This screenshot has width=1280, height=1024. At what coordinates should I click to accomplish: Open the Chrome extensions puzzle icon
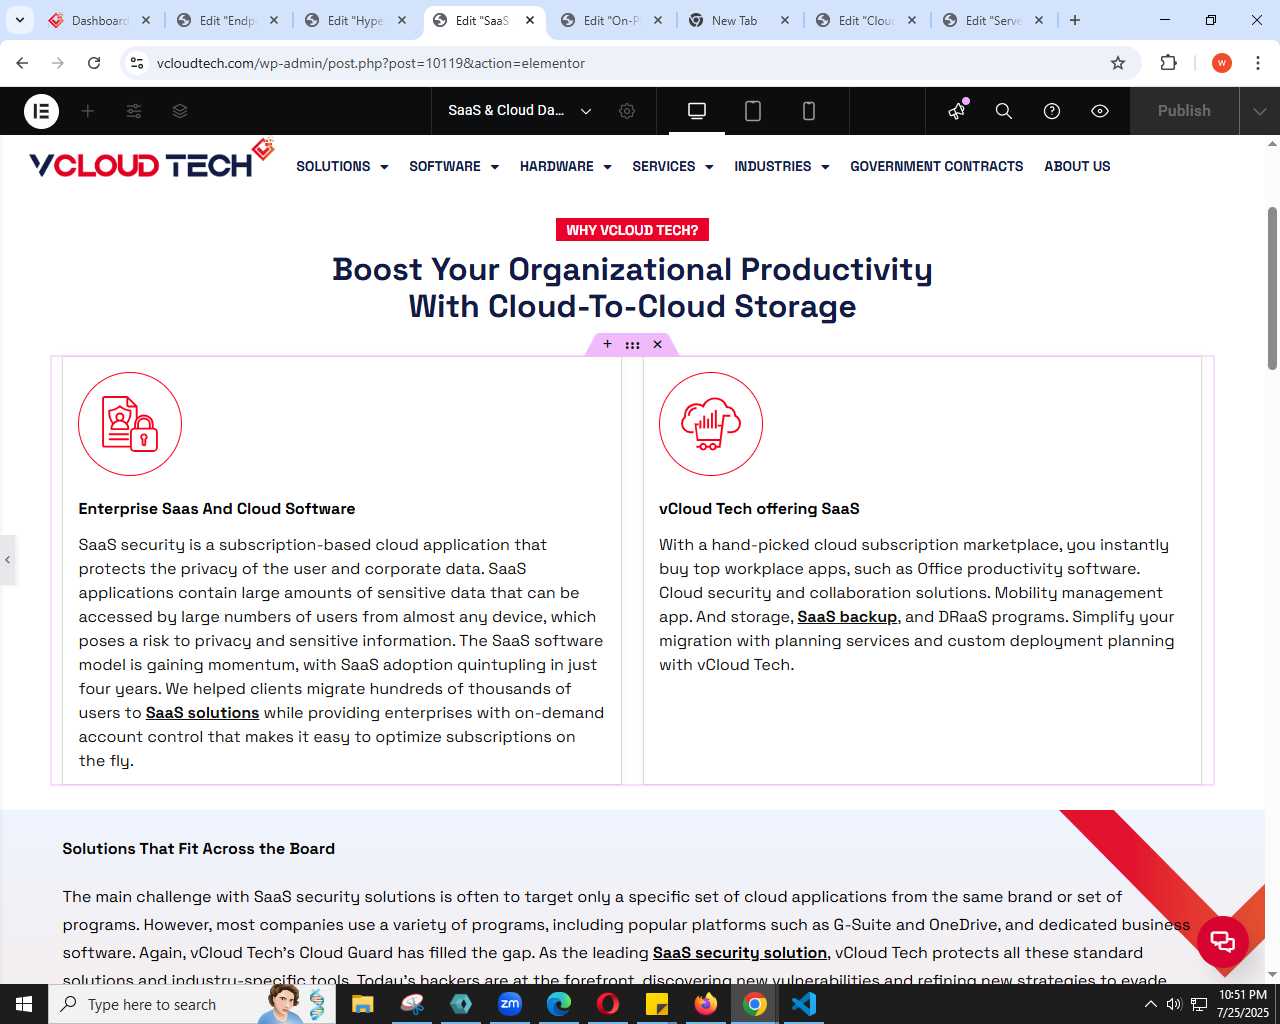[1168, 63]
